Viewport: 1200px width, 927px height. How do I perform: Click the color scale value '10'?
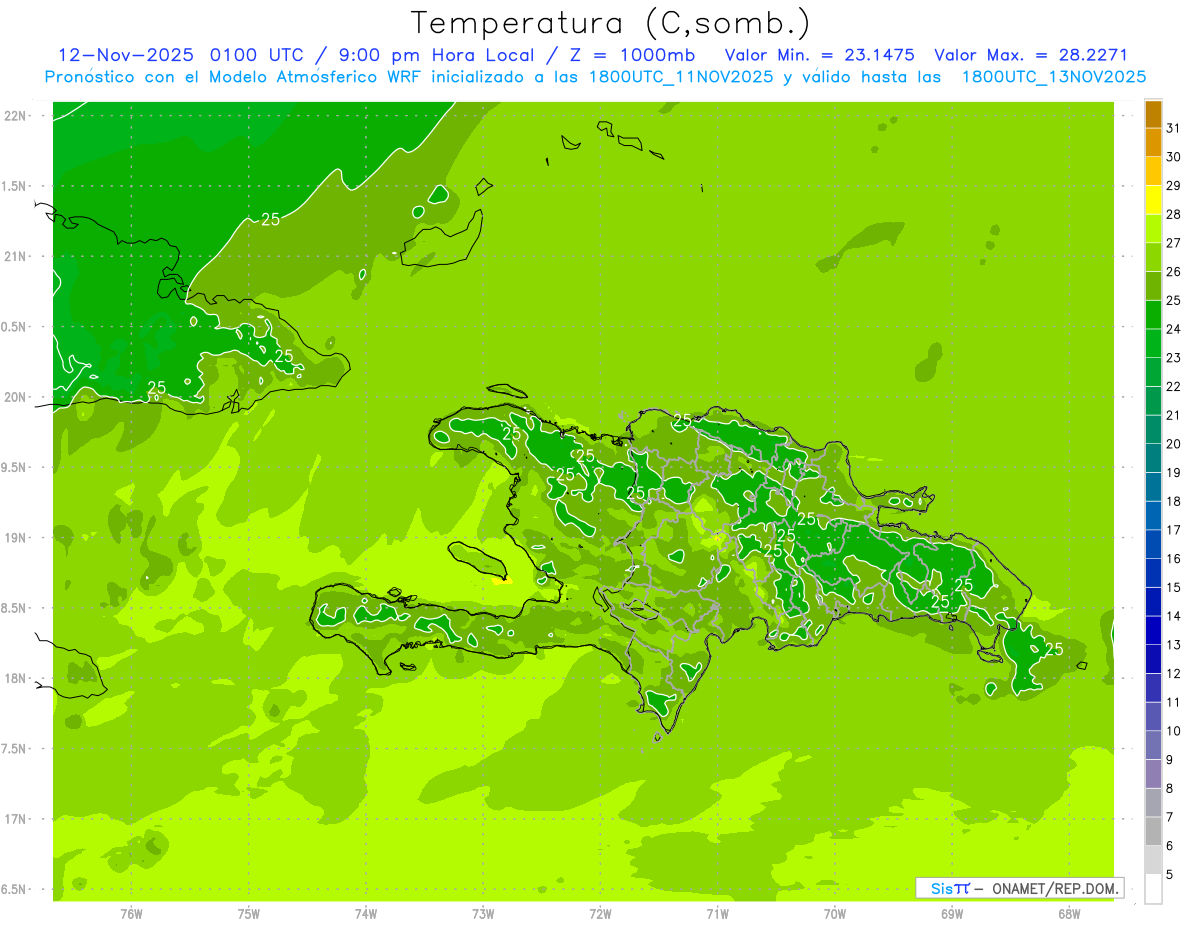(1173, 731)
